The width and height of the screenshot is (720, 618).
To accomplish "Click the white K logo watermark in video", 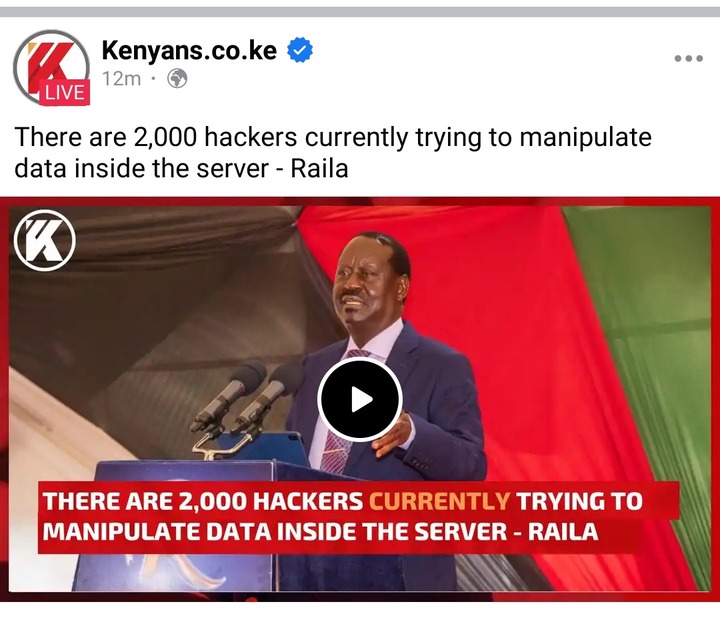I will tap(45, 240).
